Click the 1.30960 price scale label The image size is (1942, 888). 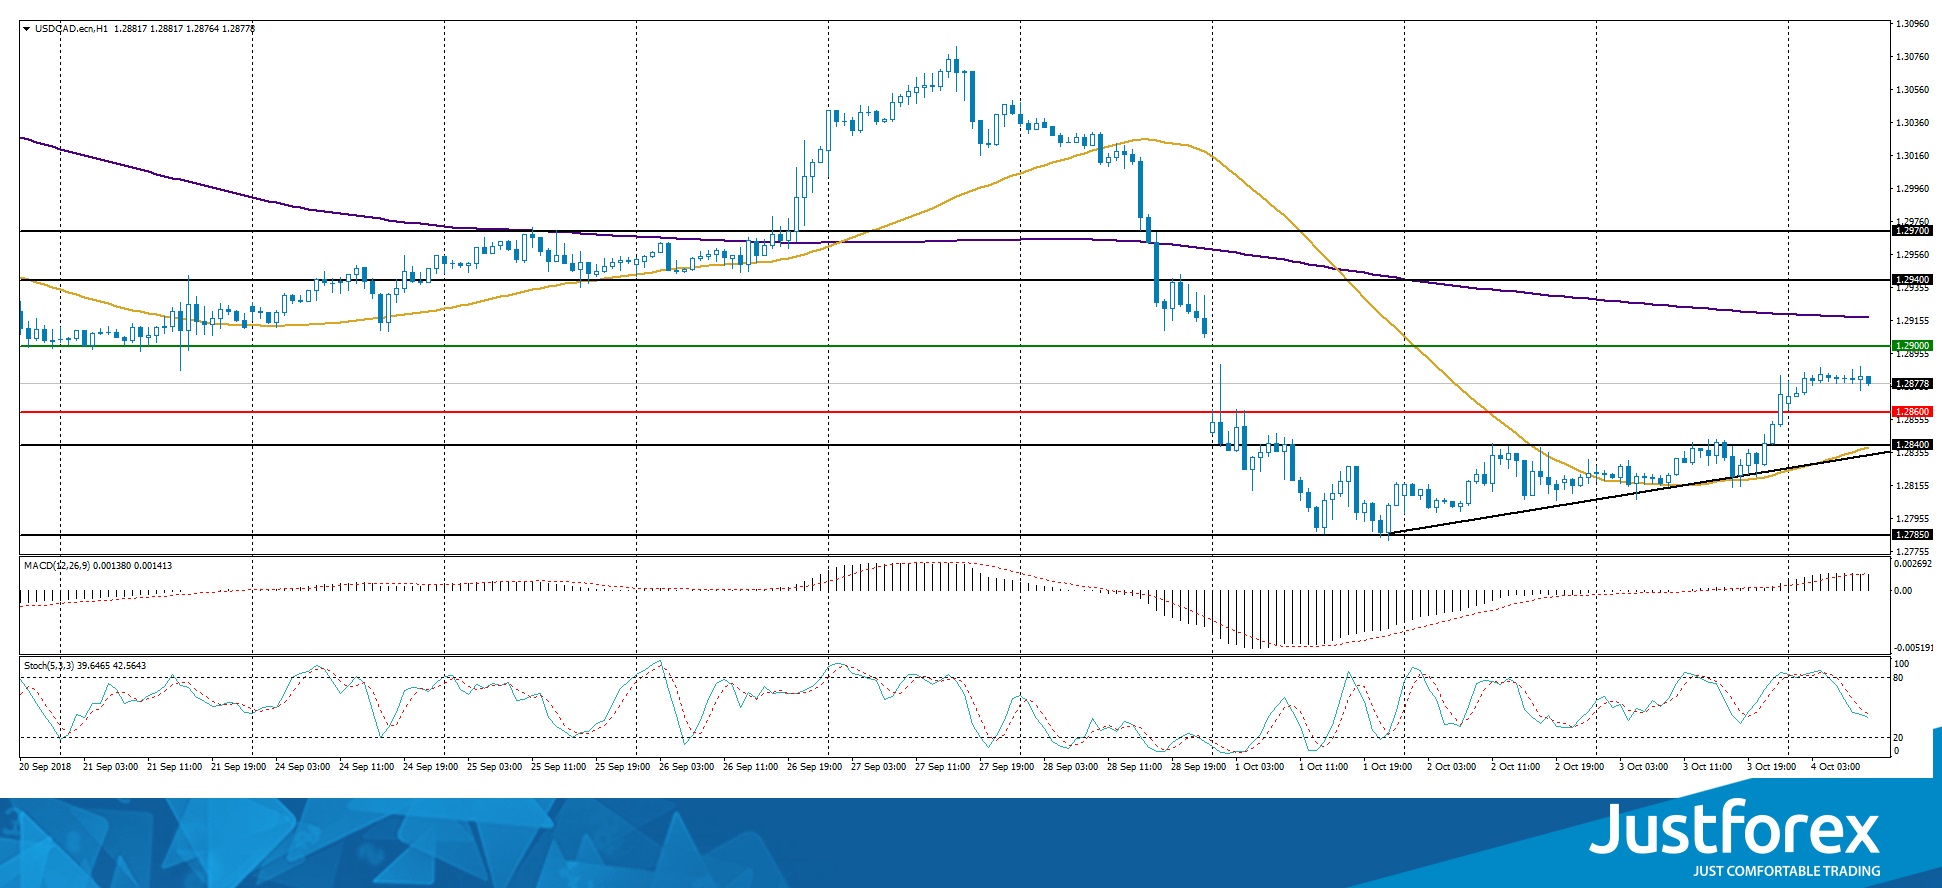[x=1913, y=24]
